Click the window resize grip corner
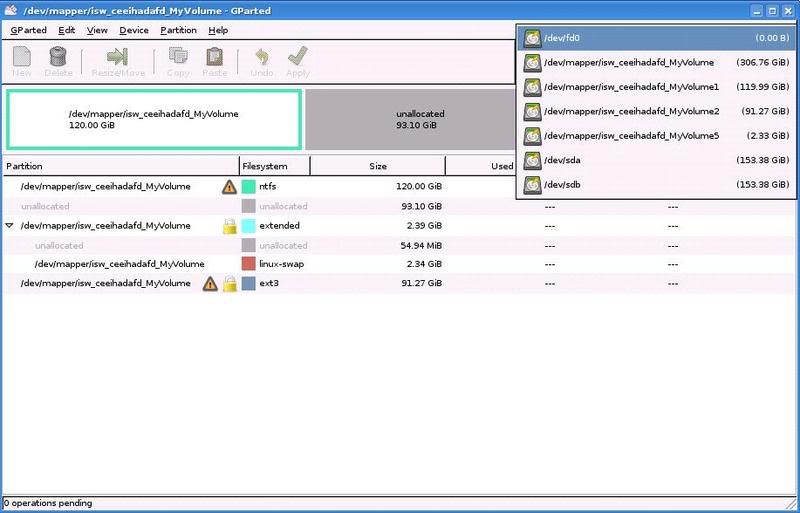Image resolution: width=800 pixels, height=513 pixels. [x=791, y=504]
